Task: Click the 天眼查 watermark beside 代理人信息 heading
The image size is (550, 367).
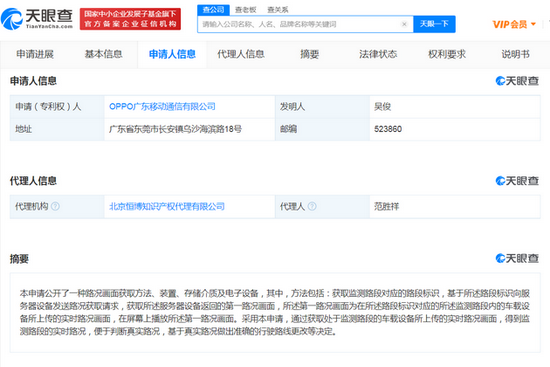Action: (x=517, y=181)
